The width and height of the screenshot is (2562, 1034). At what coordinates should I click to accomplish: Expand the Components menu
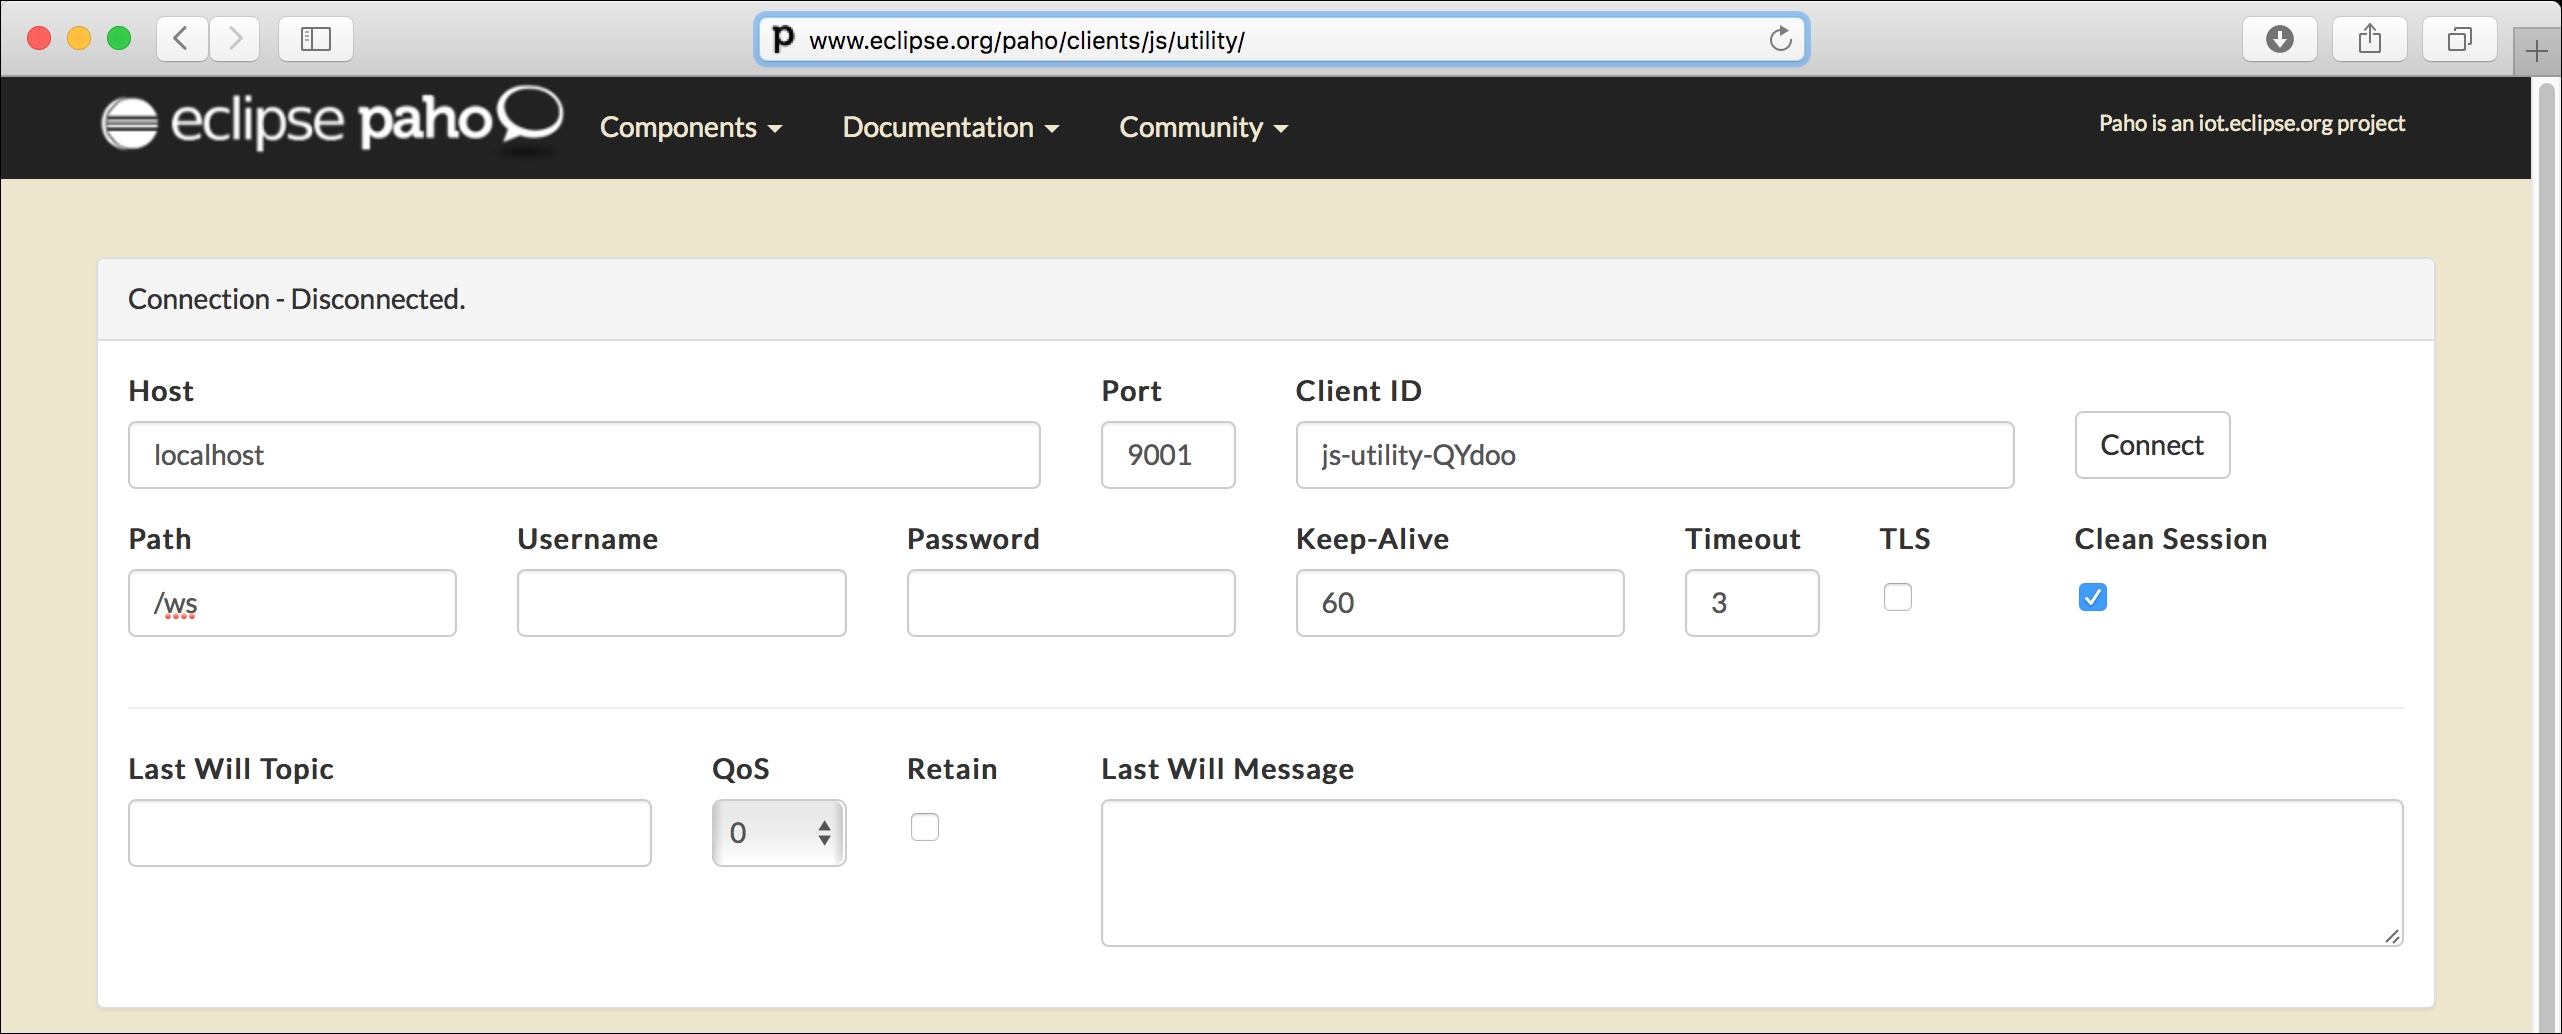[x=690, y=127]
